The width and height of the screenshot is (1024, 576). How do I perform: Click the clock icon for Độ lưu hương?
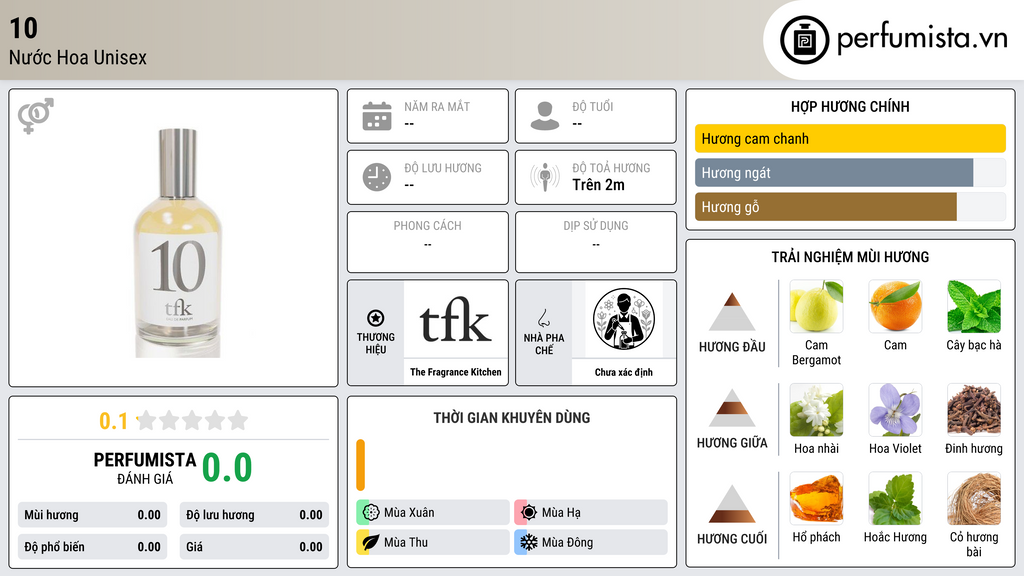tap(377, 177)
